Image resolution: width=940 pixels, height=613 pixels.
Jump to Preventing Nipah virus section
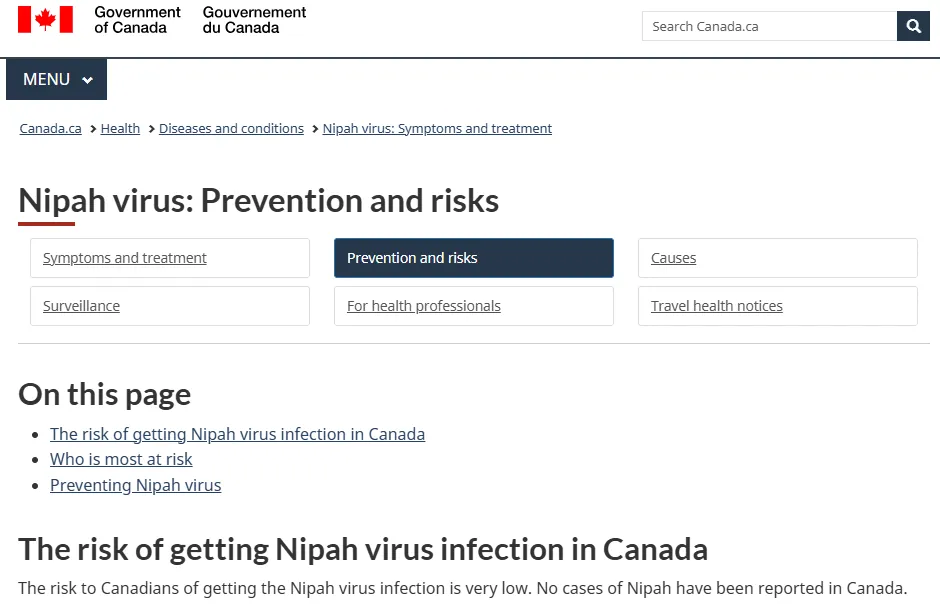135,486
